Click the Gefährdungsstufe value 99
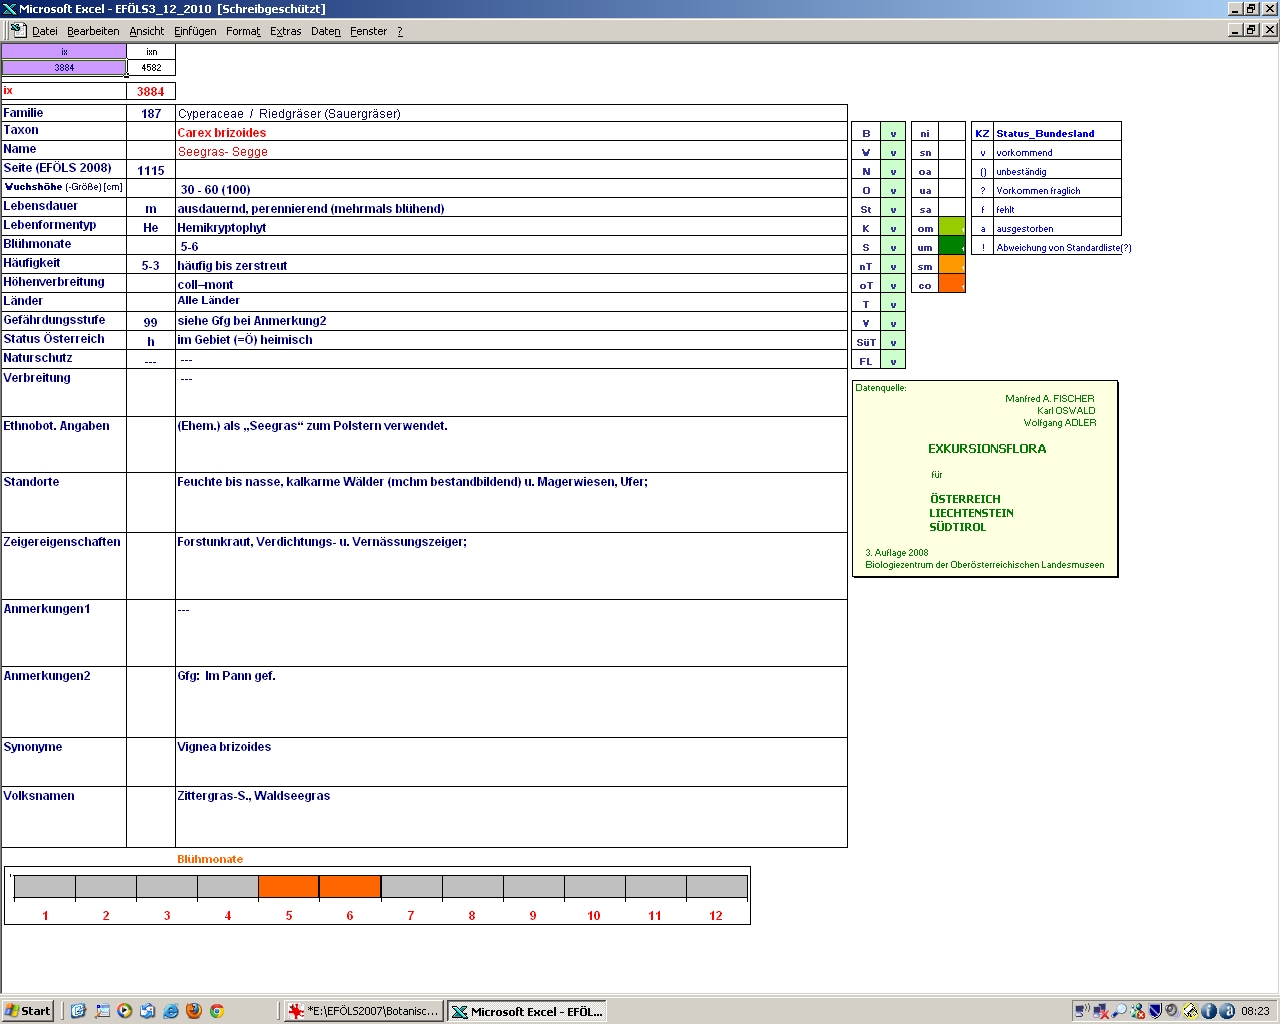Viewport: 1280px width, 1024px height. point(151,322)
